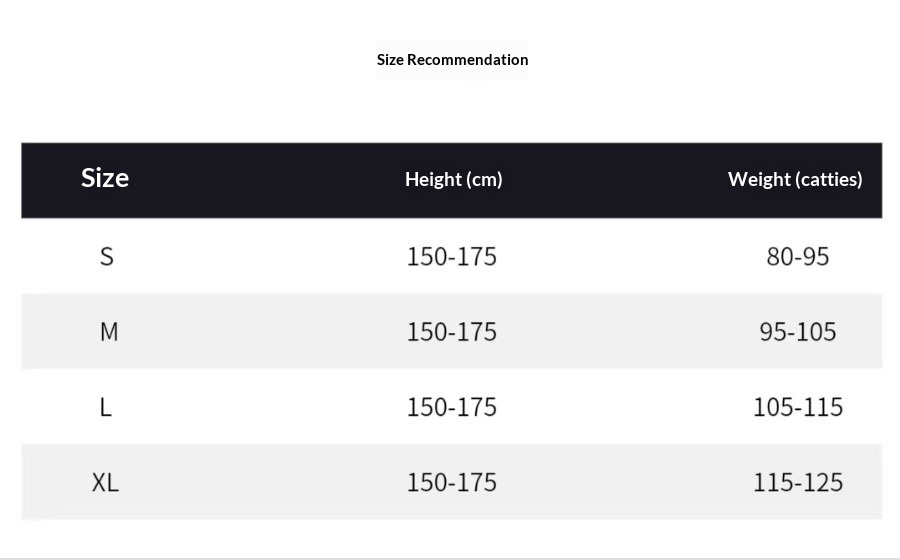This screenshot has height=560, width=900.
Task: Click the height value in the S row
Action: [x=451, y=257]
